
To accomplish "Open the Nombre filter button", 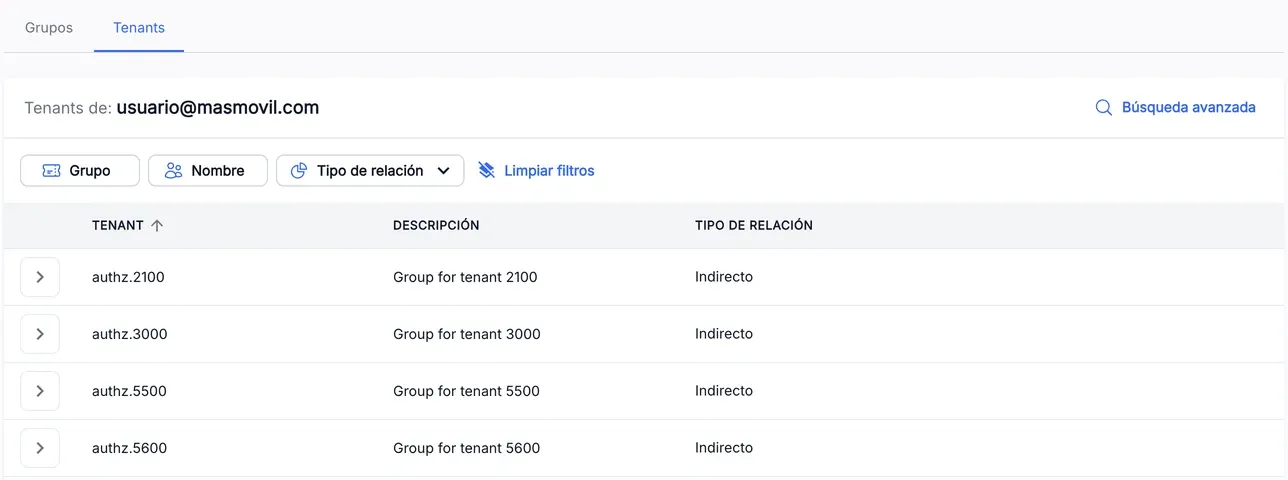I will pyautogui.click(x=207, y=170).
